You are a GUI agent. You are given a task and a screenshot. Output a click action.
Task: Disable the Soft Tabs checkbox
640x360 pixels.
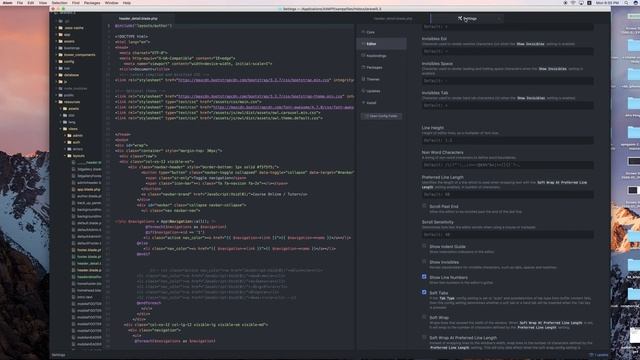pyautogui.click(x=424, y=292)
